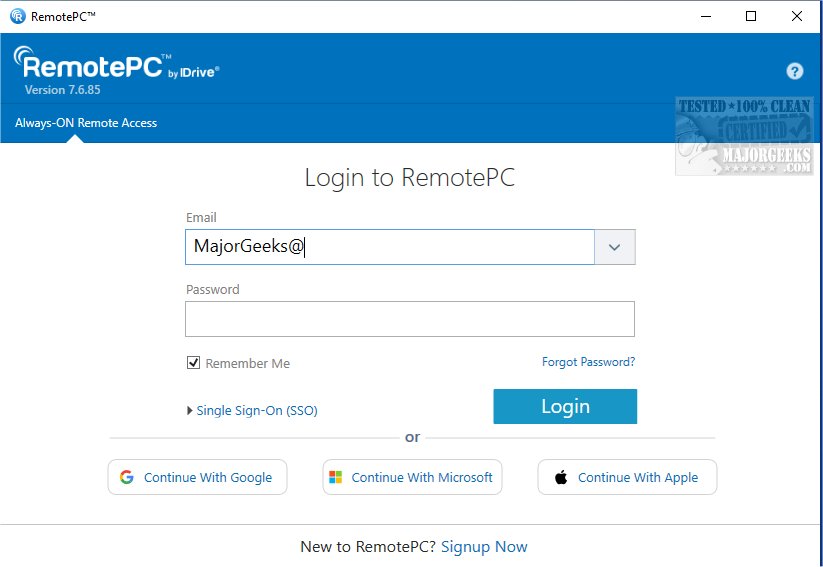Focus the Email input field

390,247
